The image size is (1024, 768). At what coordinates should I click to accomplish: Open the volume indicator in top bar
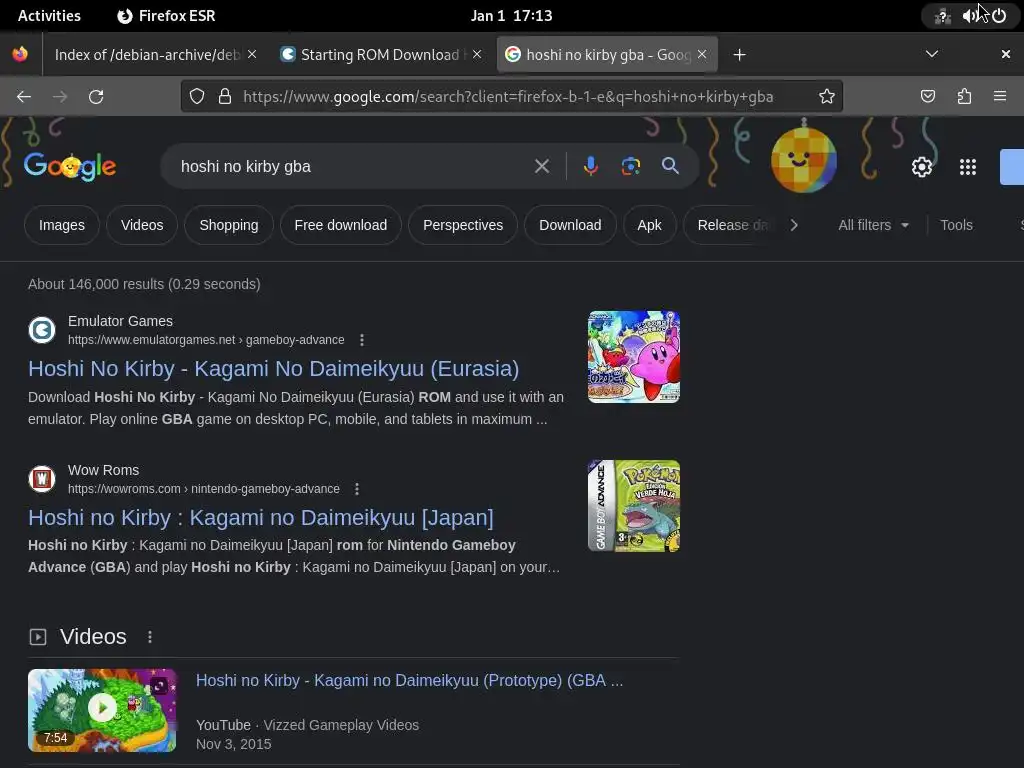click(970, 16)
